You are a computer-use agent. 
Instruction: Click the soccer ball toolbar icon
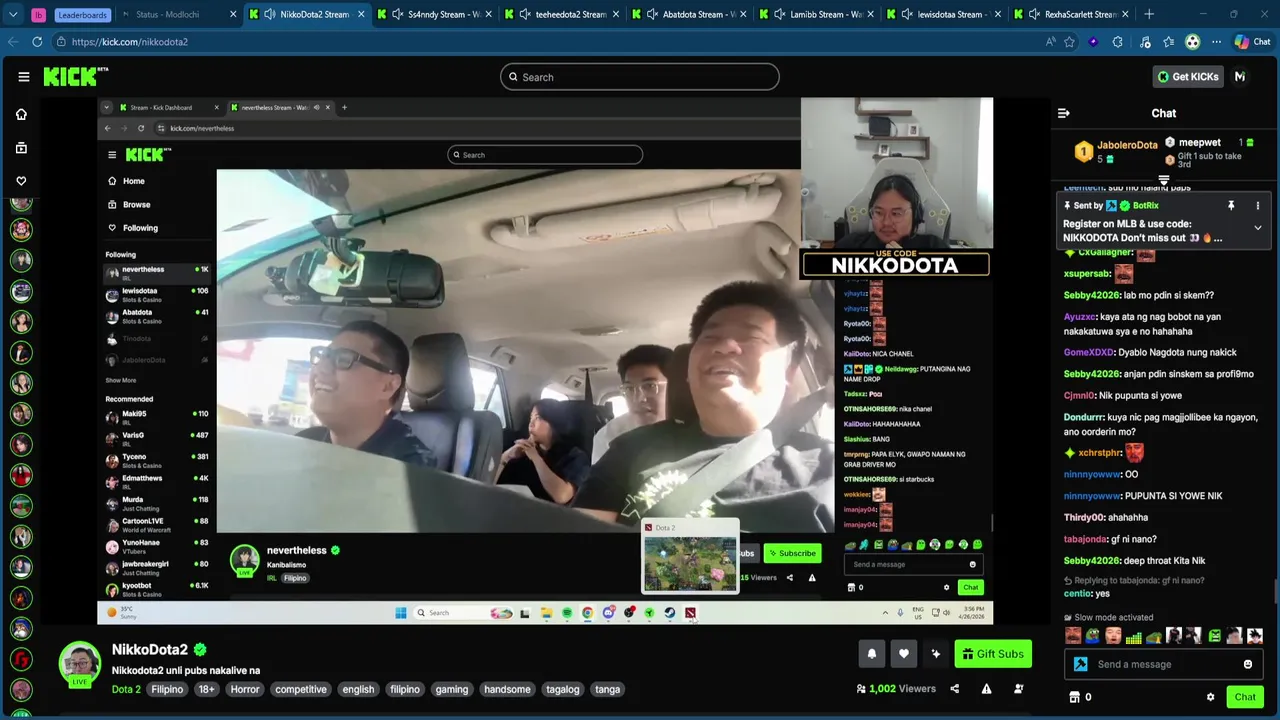[1192, 42]
